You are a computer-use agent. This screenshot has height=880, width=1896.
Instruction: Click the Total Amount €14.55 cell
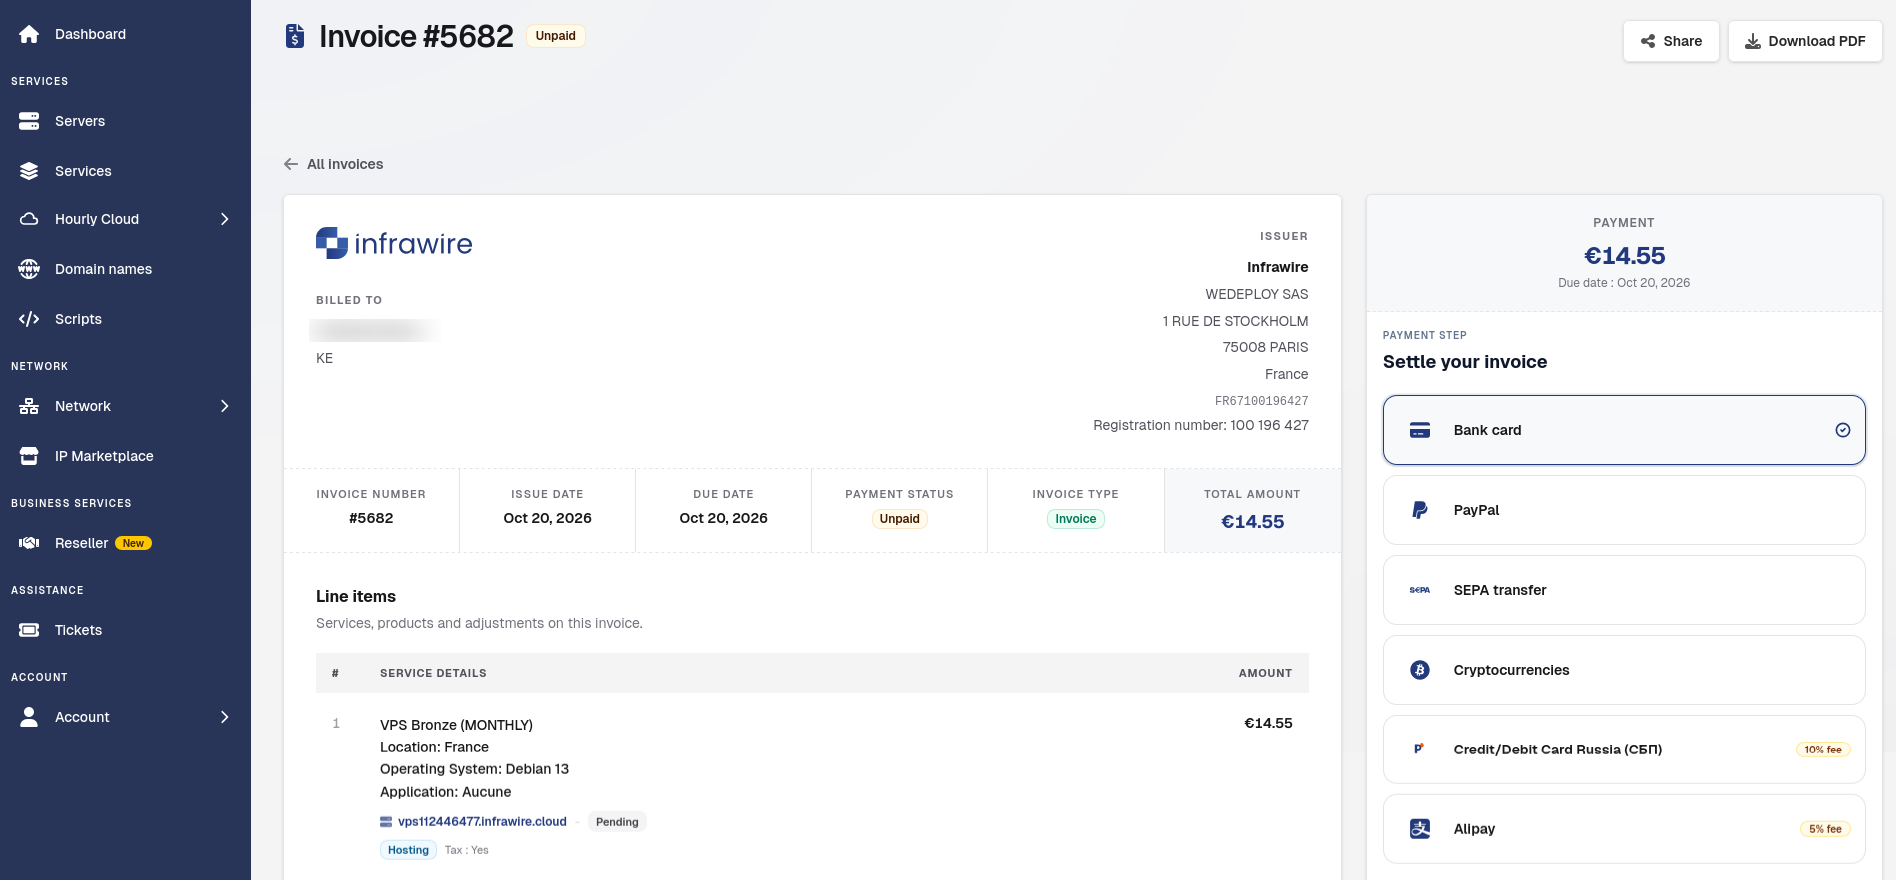[x=1252, y=510]
